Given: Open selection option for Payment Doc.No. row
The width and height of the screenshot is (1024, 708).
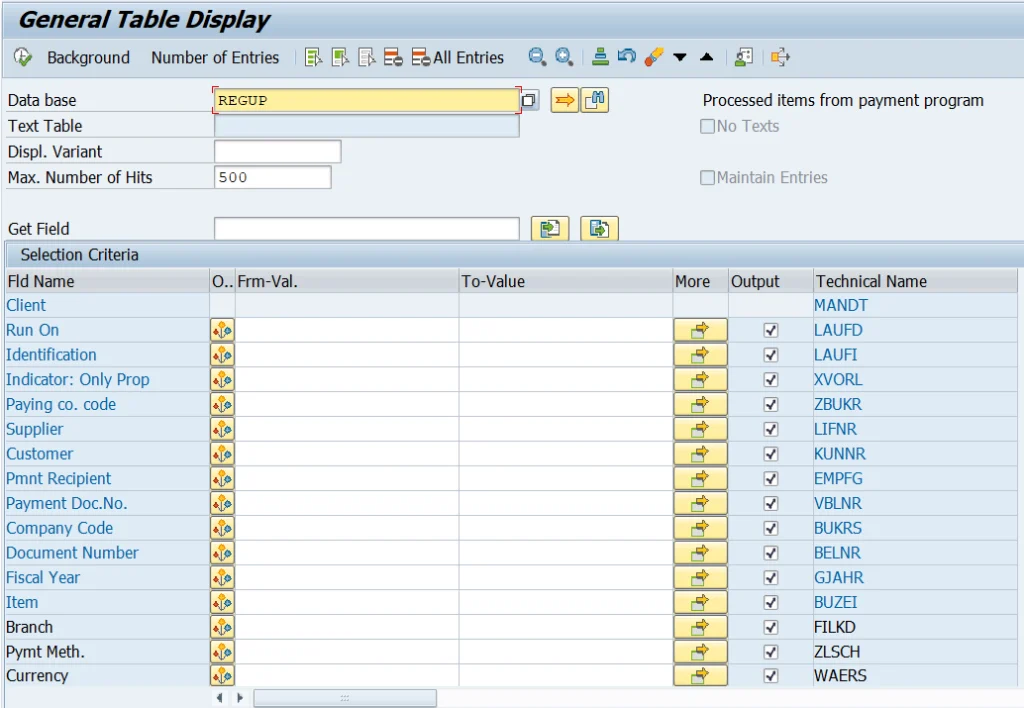Looking at the screenshot, I should pos(222,504).
